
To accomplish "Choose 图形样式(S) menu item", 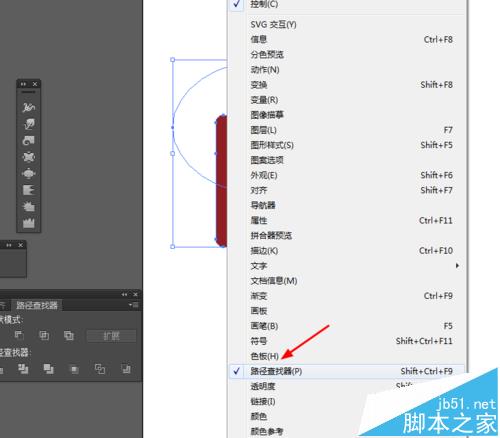I will coord(347,145).
